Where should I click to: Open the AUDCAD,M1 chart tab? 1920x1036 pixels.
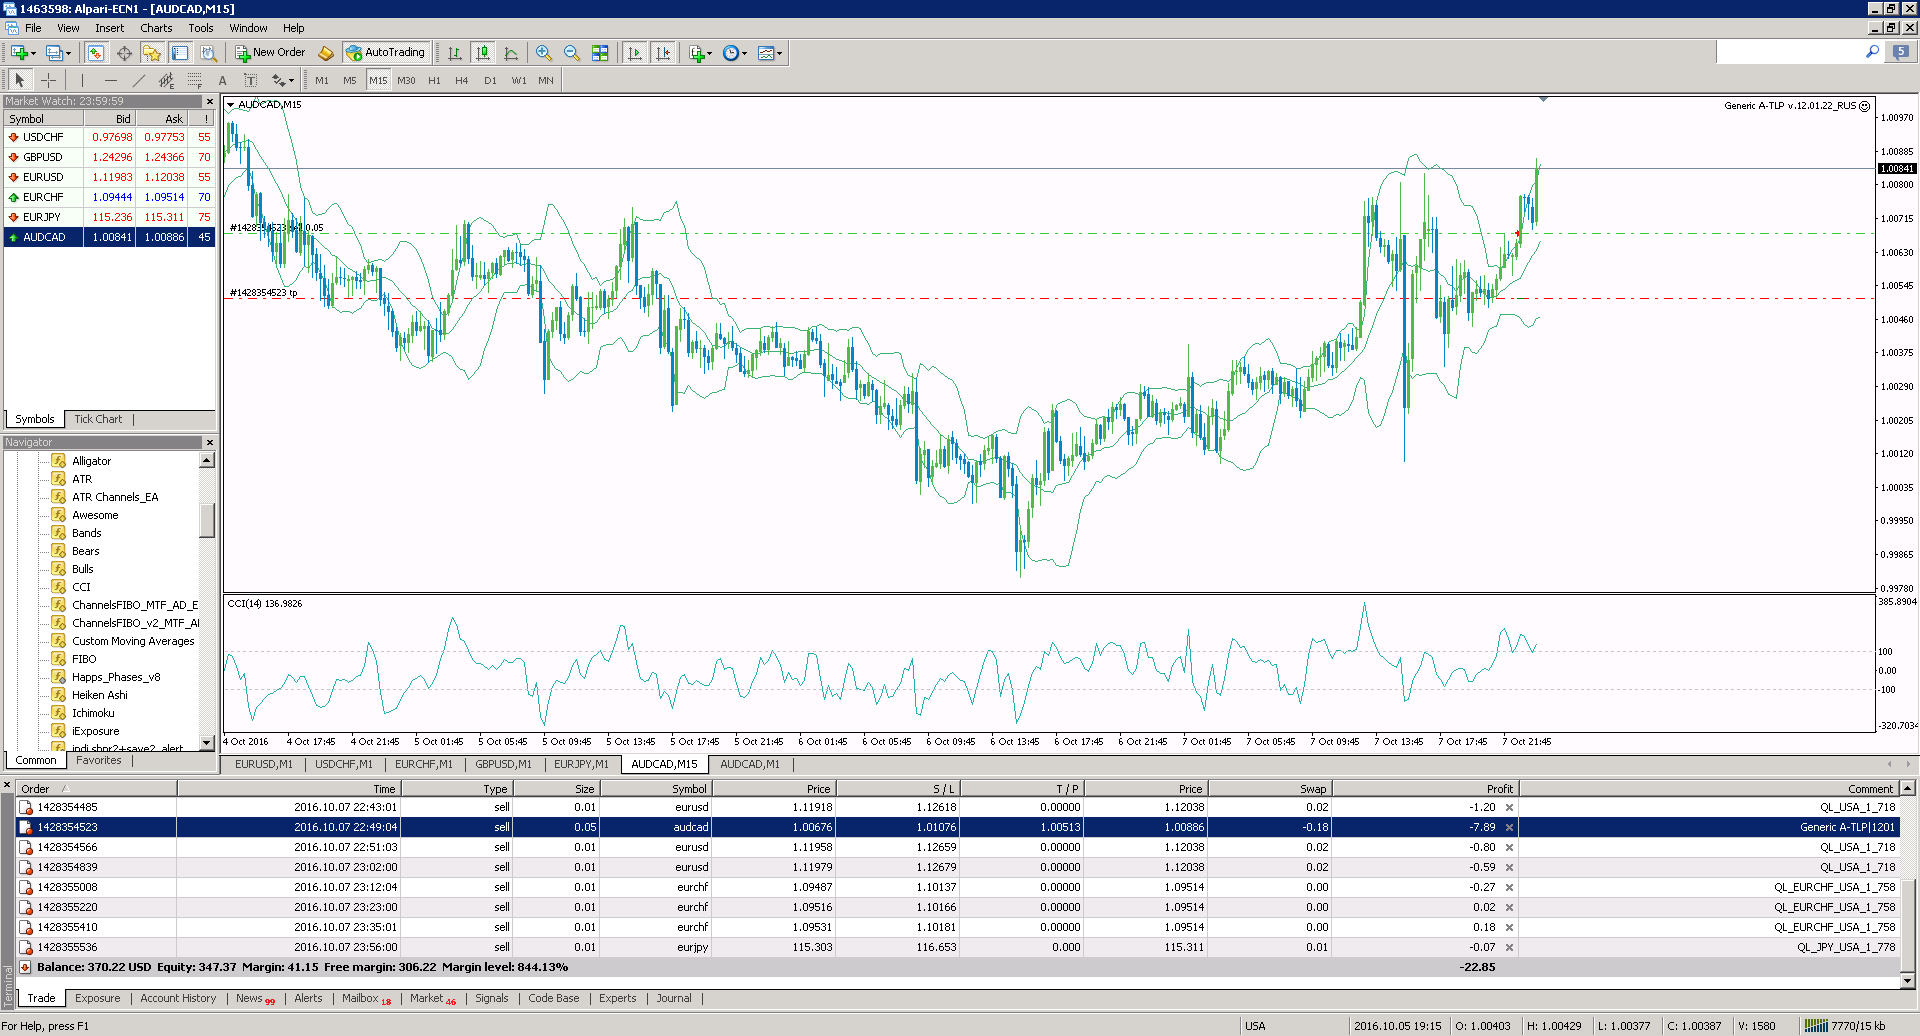750,764
